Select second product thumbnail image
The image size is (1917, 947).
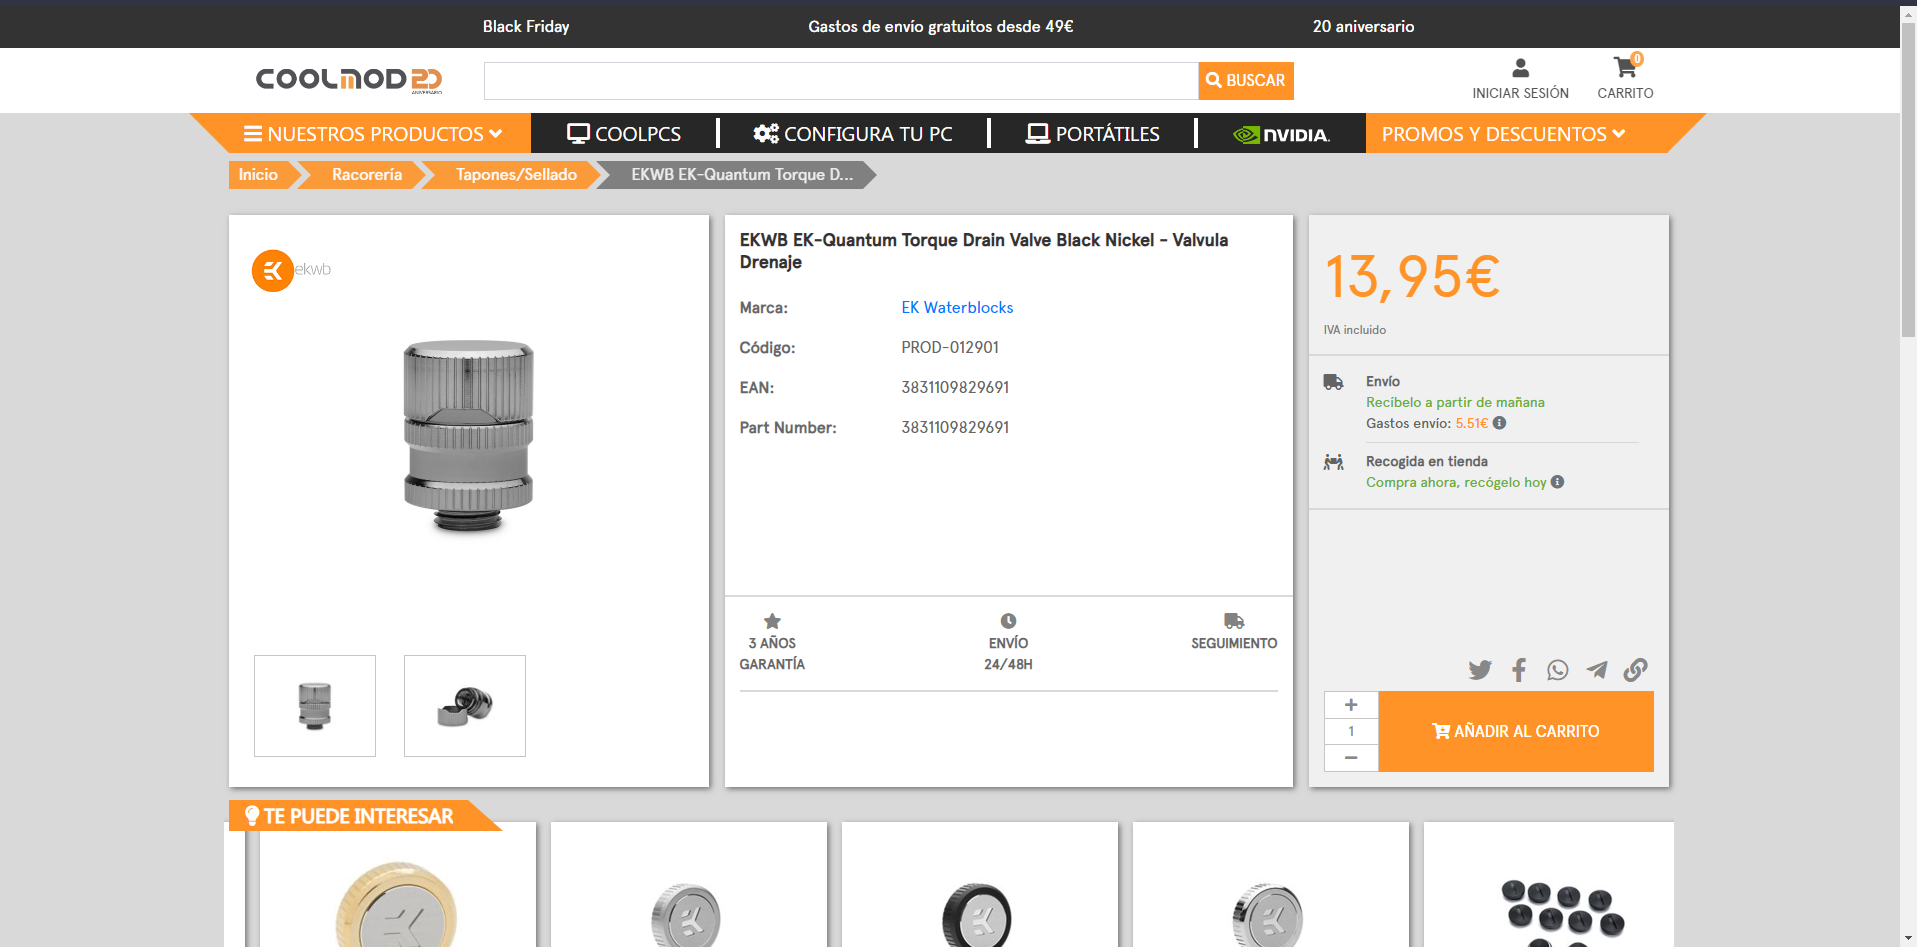pos(465,706)
